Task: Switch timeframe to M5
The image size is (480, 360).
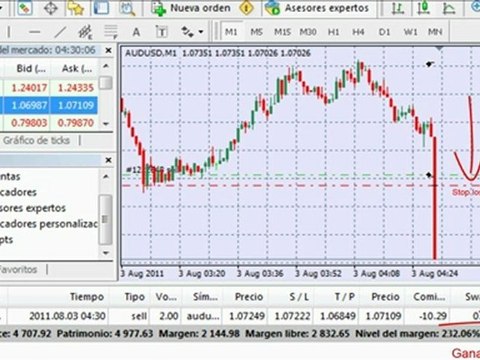Action: point(256,32)
